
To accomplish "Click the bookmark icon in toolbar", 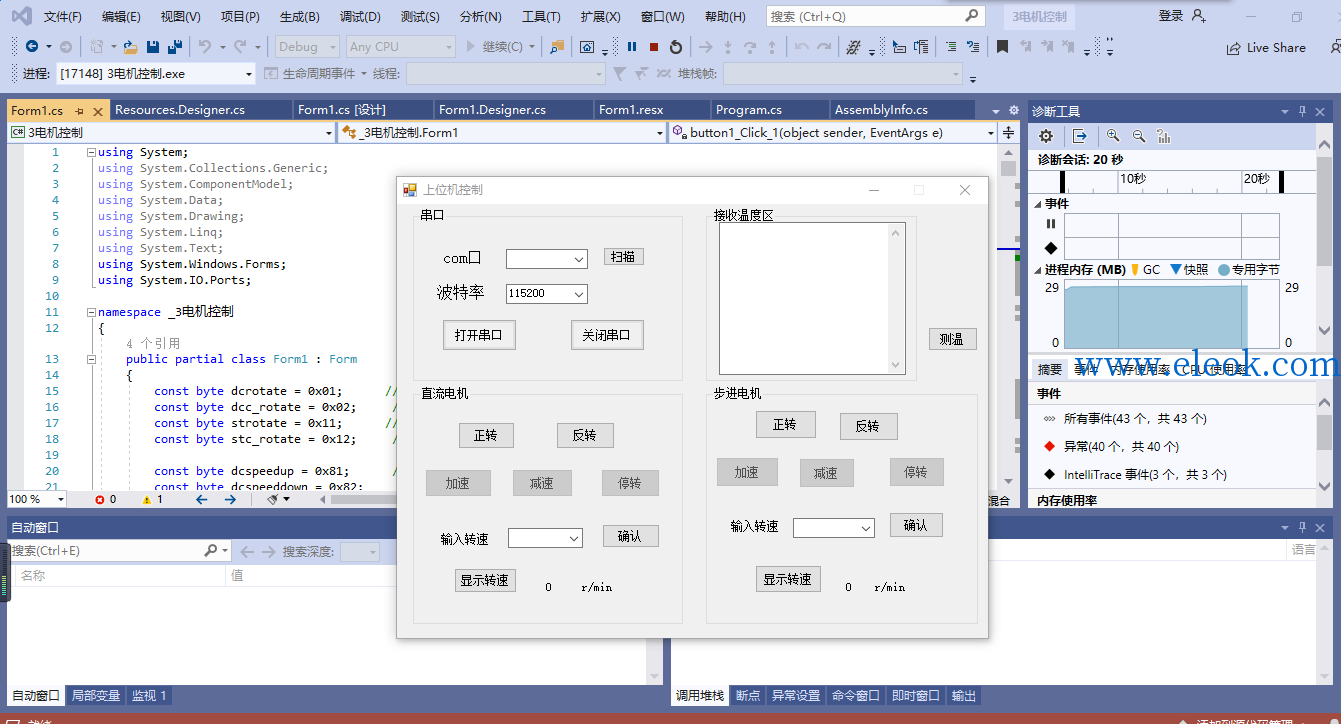I will tap(1002, 47).
